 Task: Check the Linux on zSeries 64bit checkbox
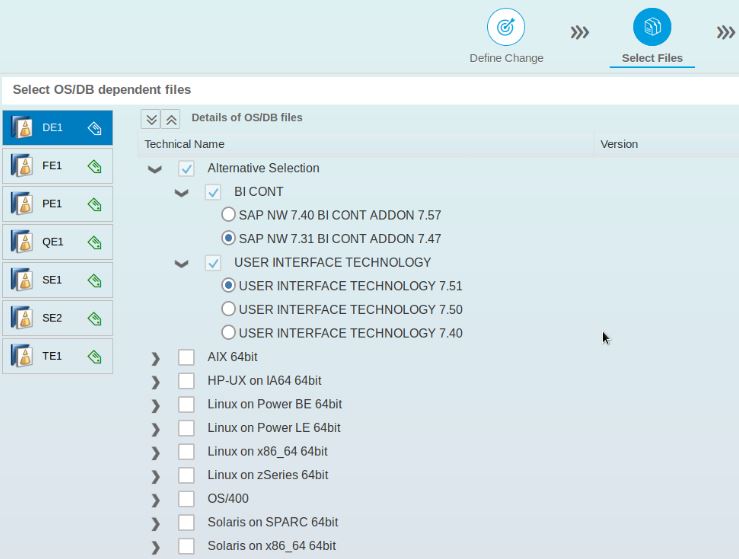pos(186,475)
